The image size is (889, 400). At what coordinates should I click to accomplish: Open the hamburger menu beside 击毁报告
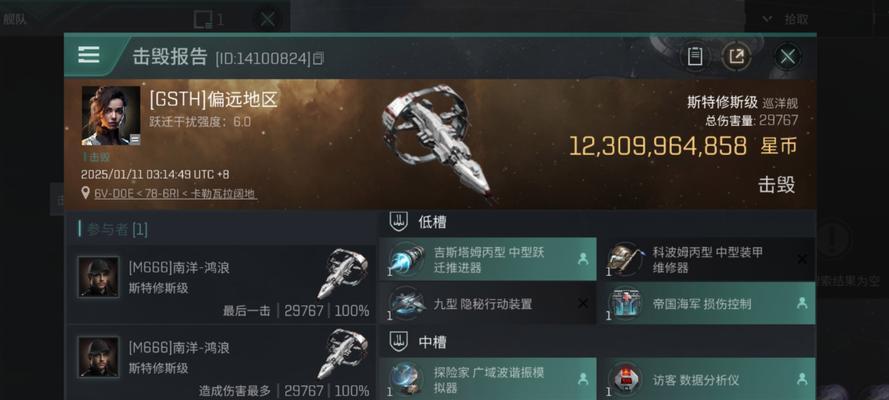89,56
